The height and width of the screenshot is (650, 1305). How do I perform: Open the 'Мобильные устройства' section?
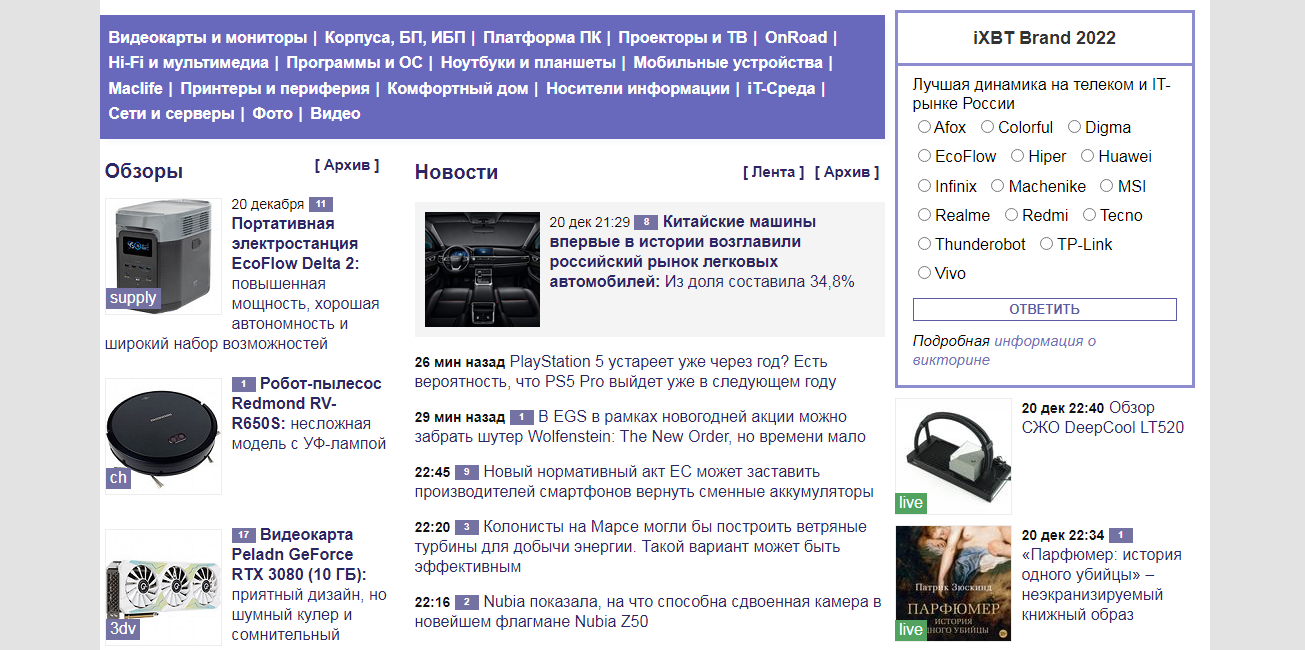coord(728,63)
